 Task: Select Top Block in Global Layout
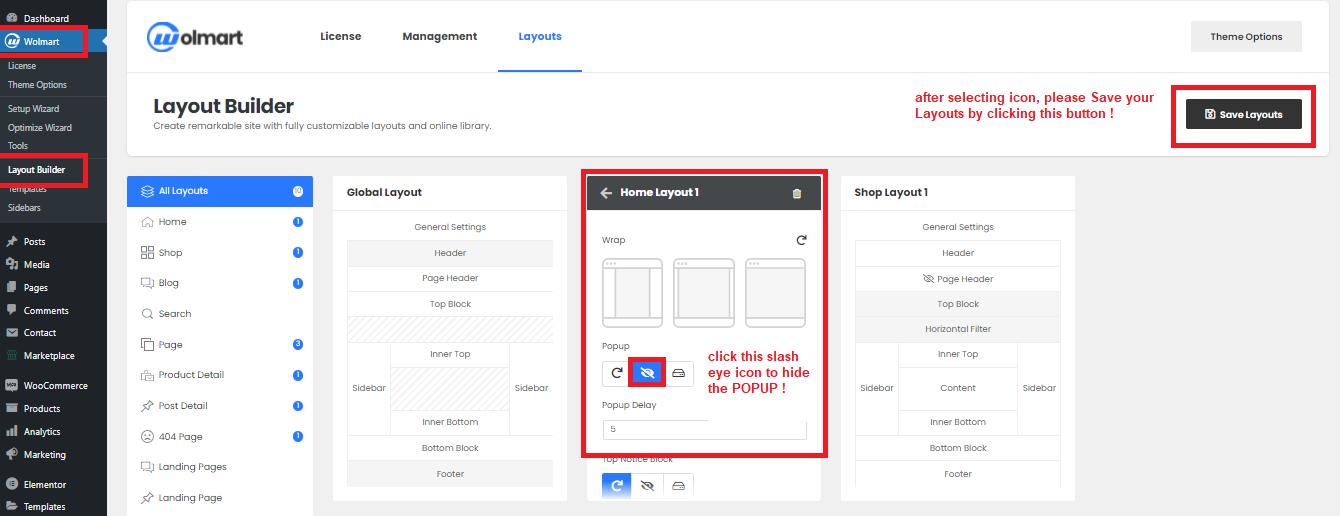click(x=450, y=304)
